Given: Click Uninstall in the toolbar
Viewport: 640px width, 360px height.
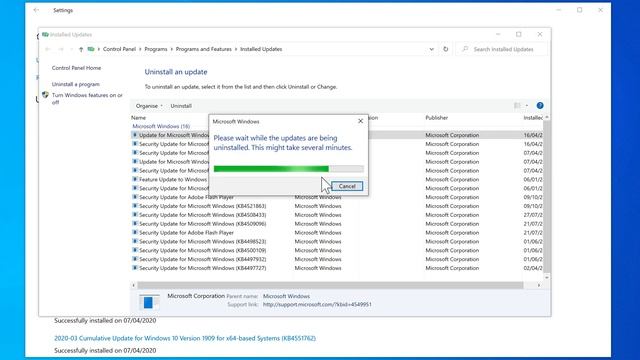Looking at the screenshot, I should pyautogui.click(x=181, y=106).
